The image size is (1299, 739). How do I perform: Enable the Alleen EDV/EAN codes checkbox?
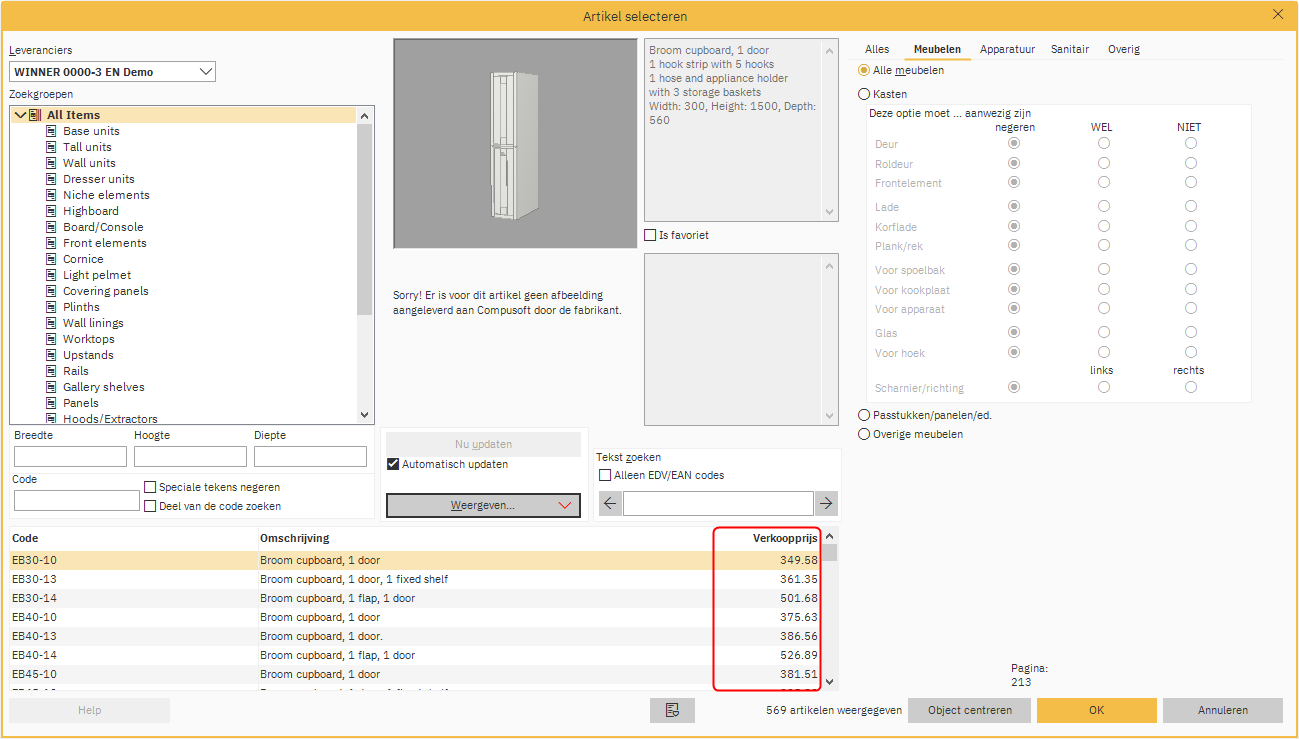[605, 475]
